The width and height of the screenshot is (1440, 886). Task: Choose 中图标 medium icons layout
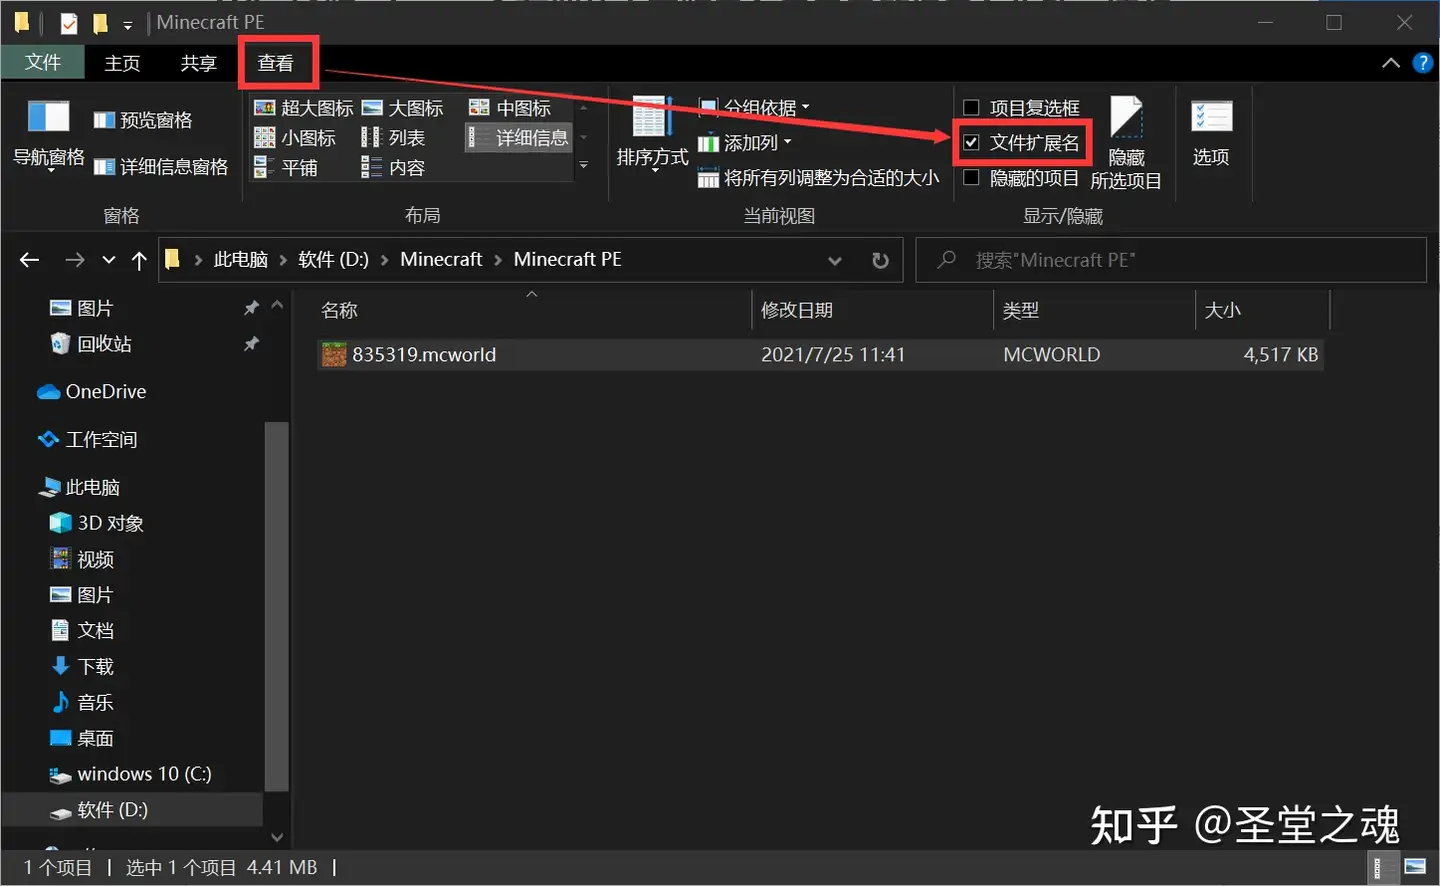tap(510, 108)
